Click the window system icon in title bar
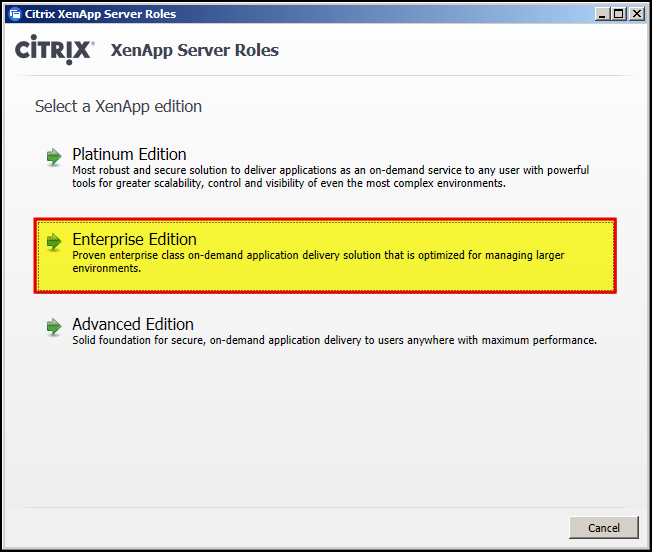 13,14
